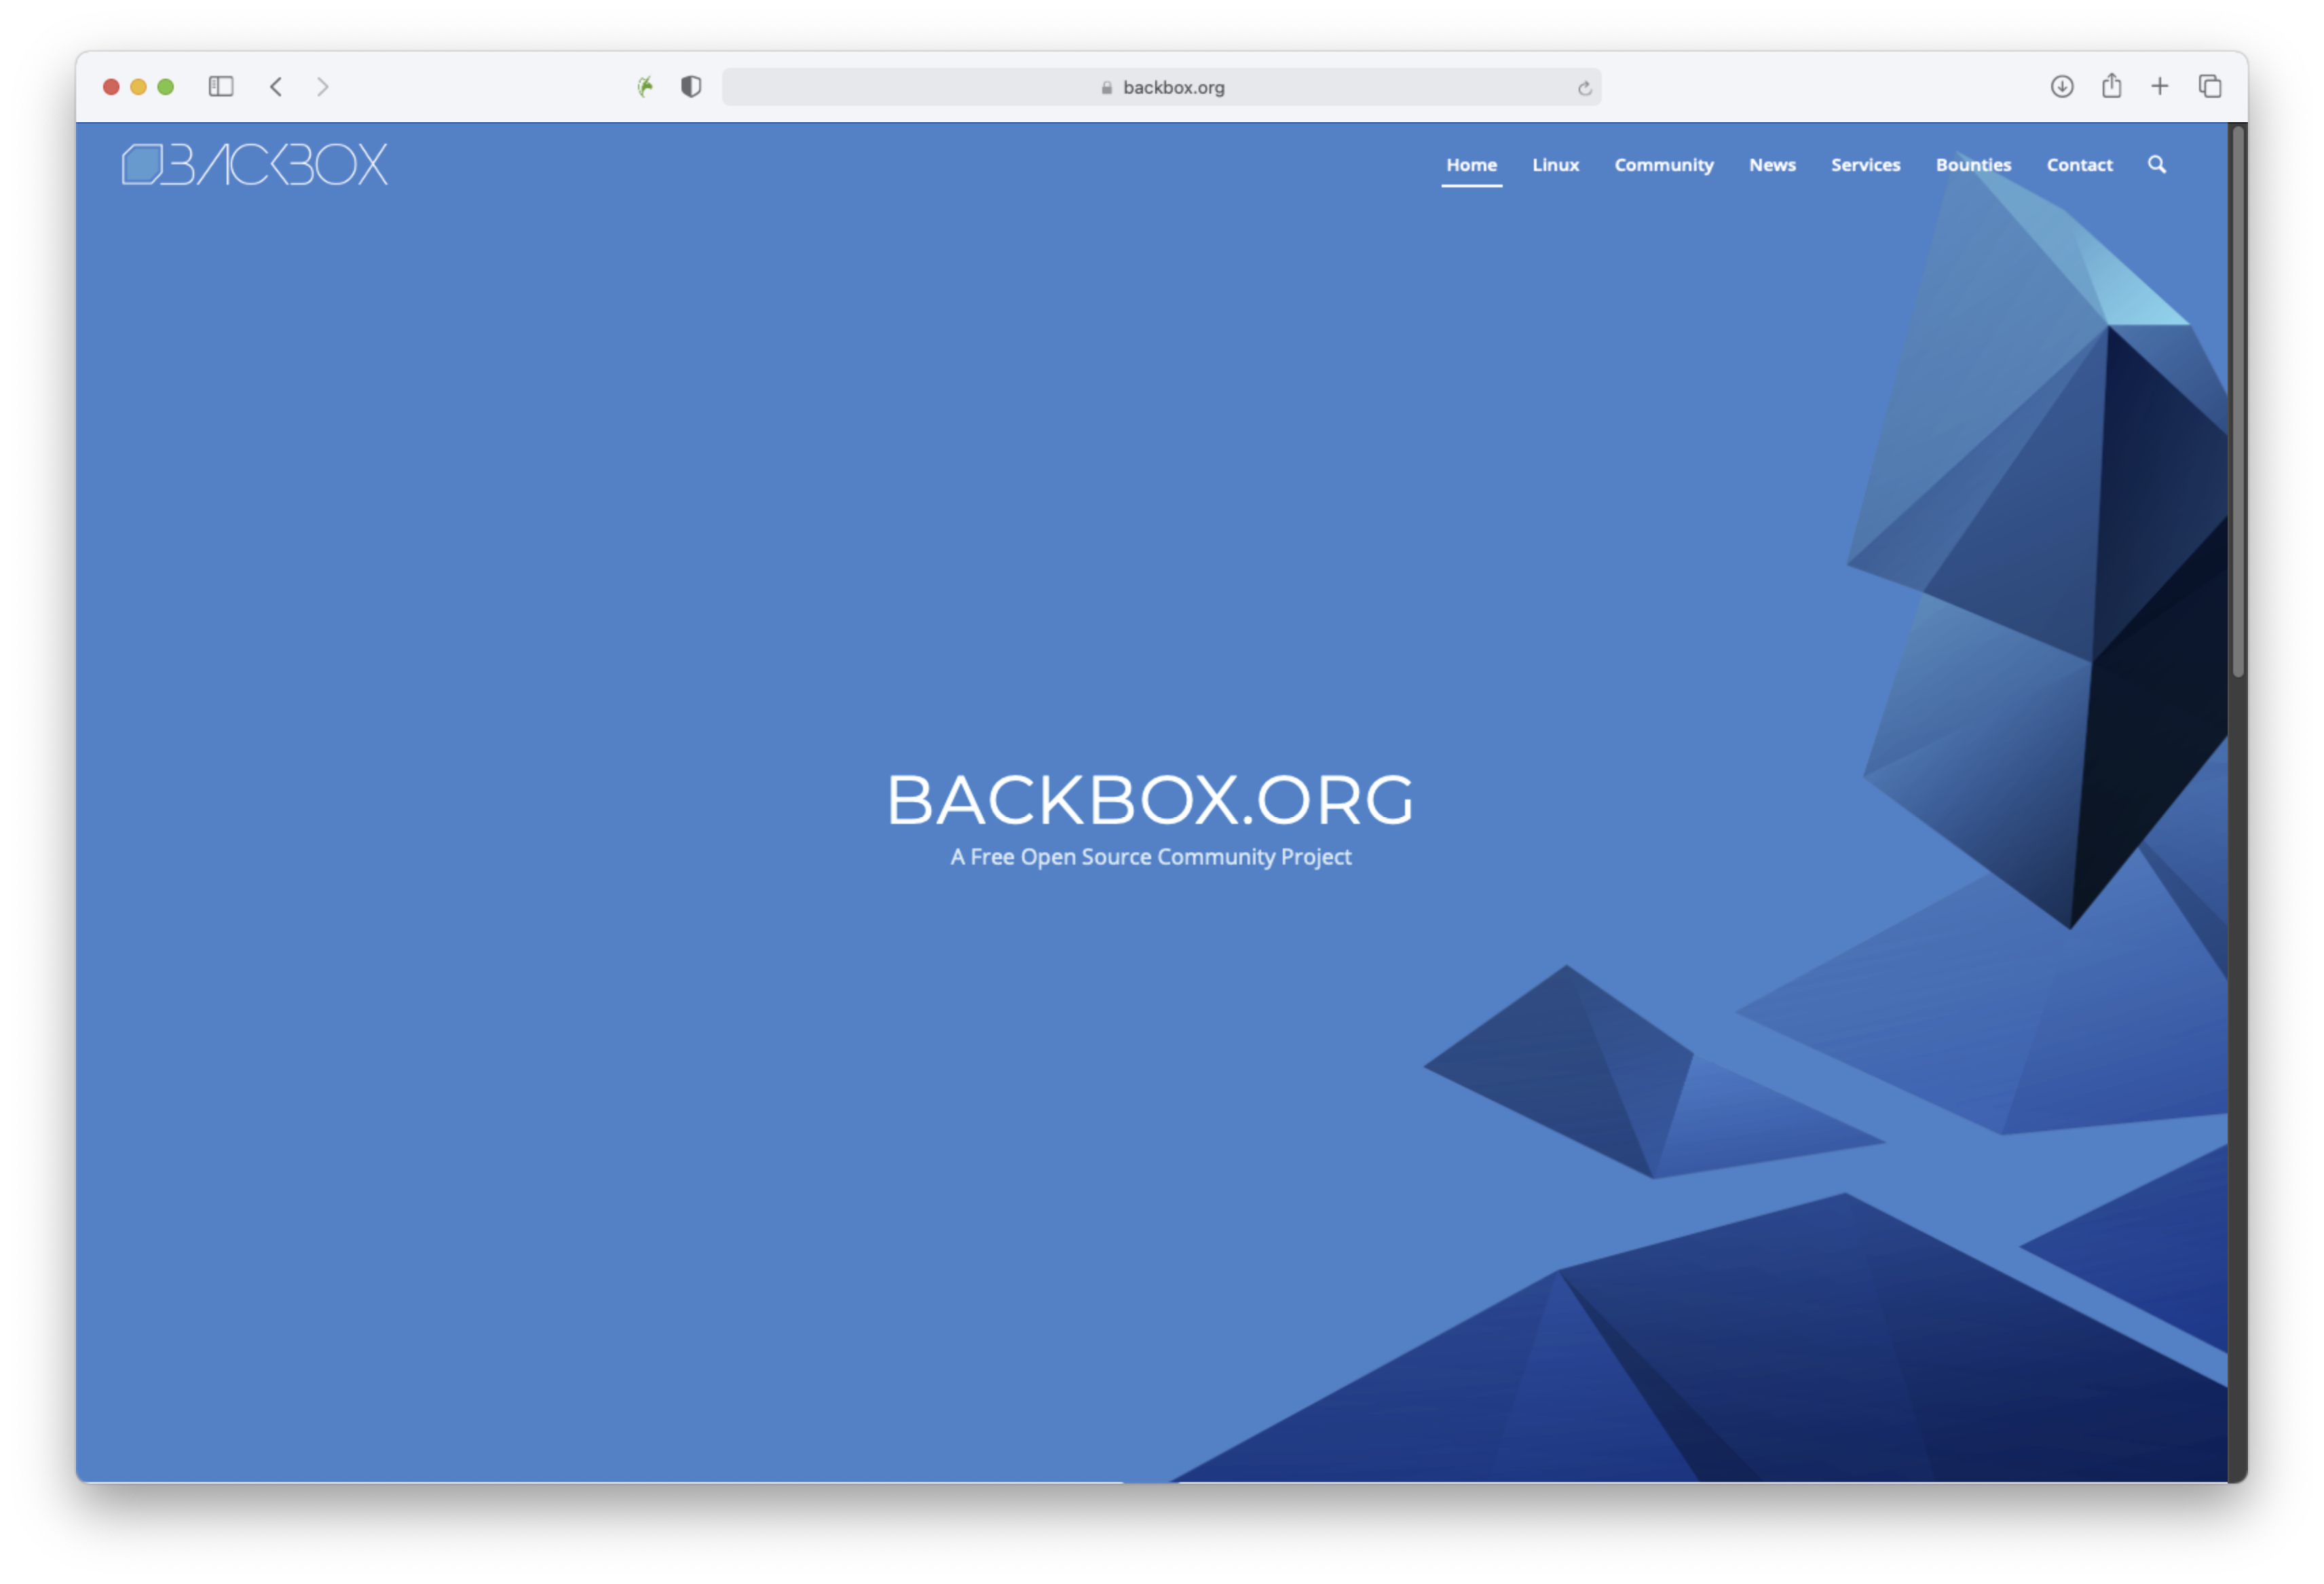This screenshot has height=1584, width=2324.
Task: Open the Services menu
Action: click(x=1865, y=165)
